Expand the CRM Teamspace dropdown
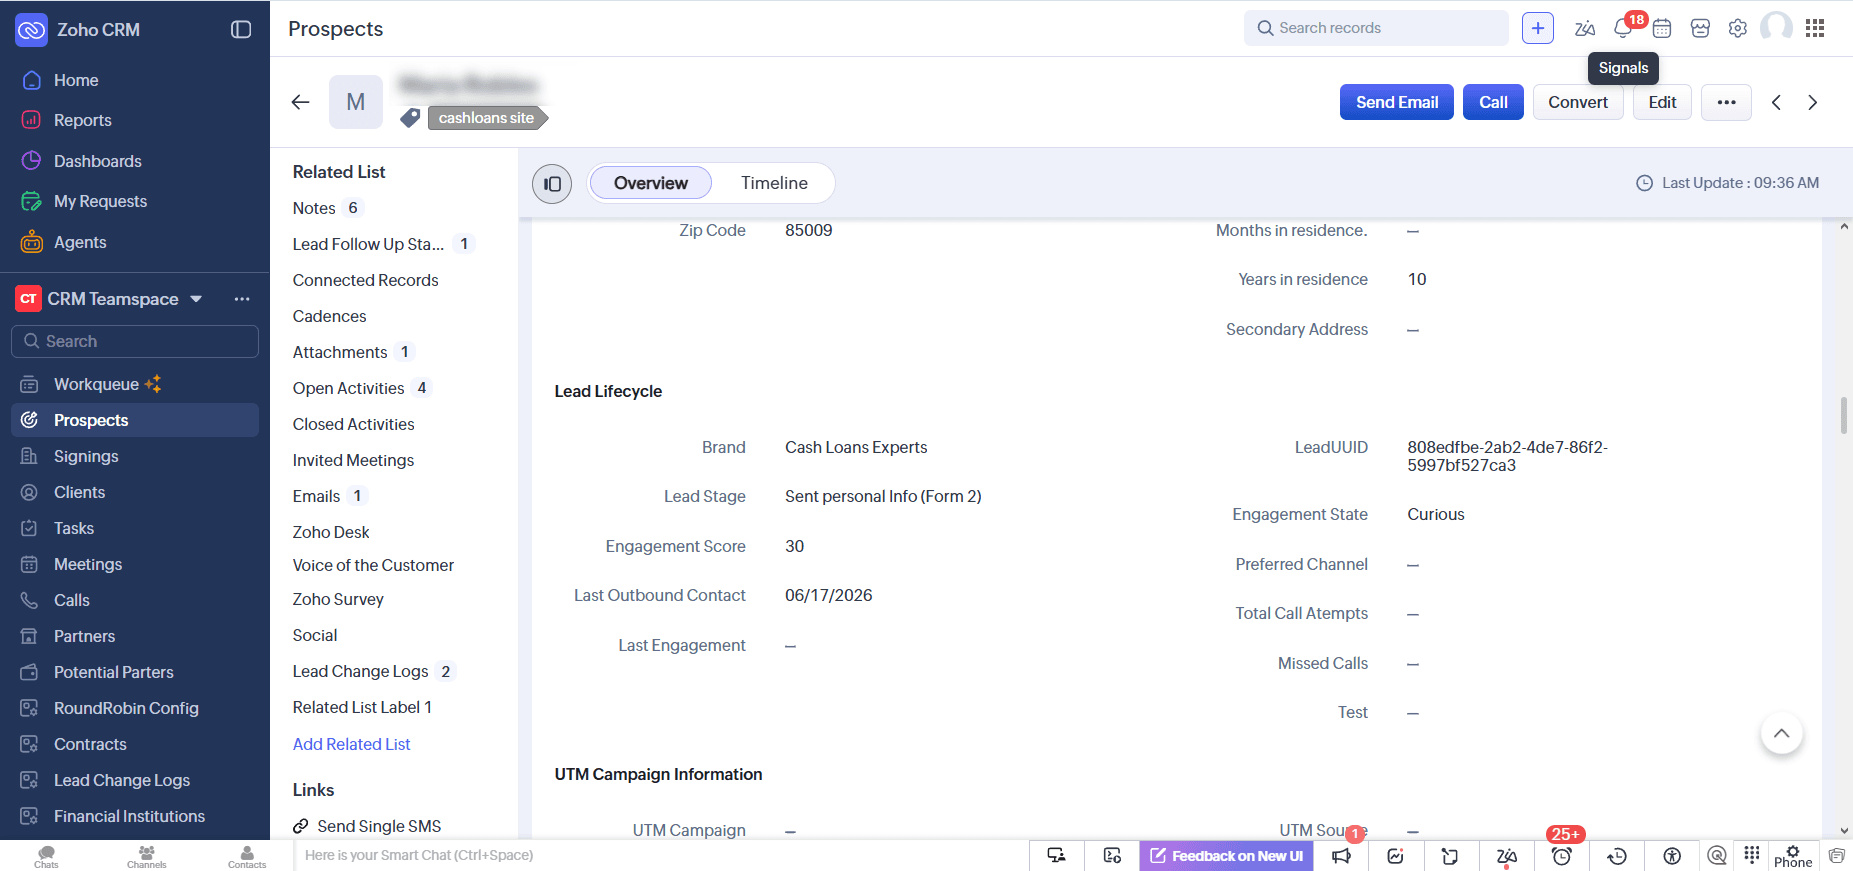The height and width of the screenshot is (871, 1853). pos(196,299)
